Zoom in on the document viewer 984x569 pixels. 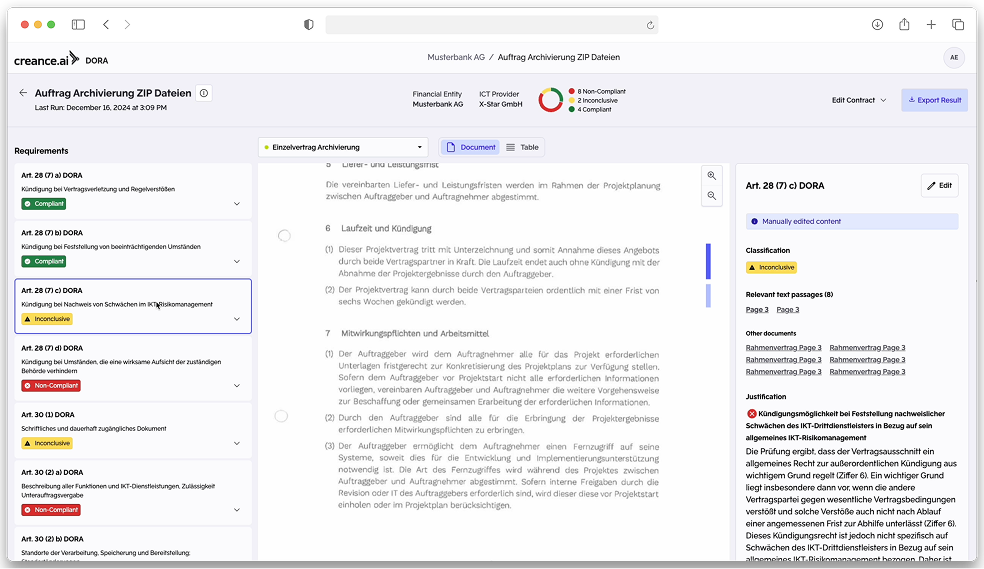coord(712,176)
